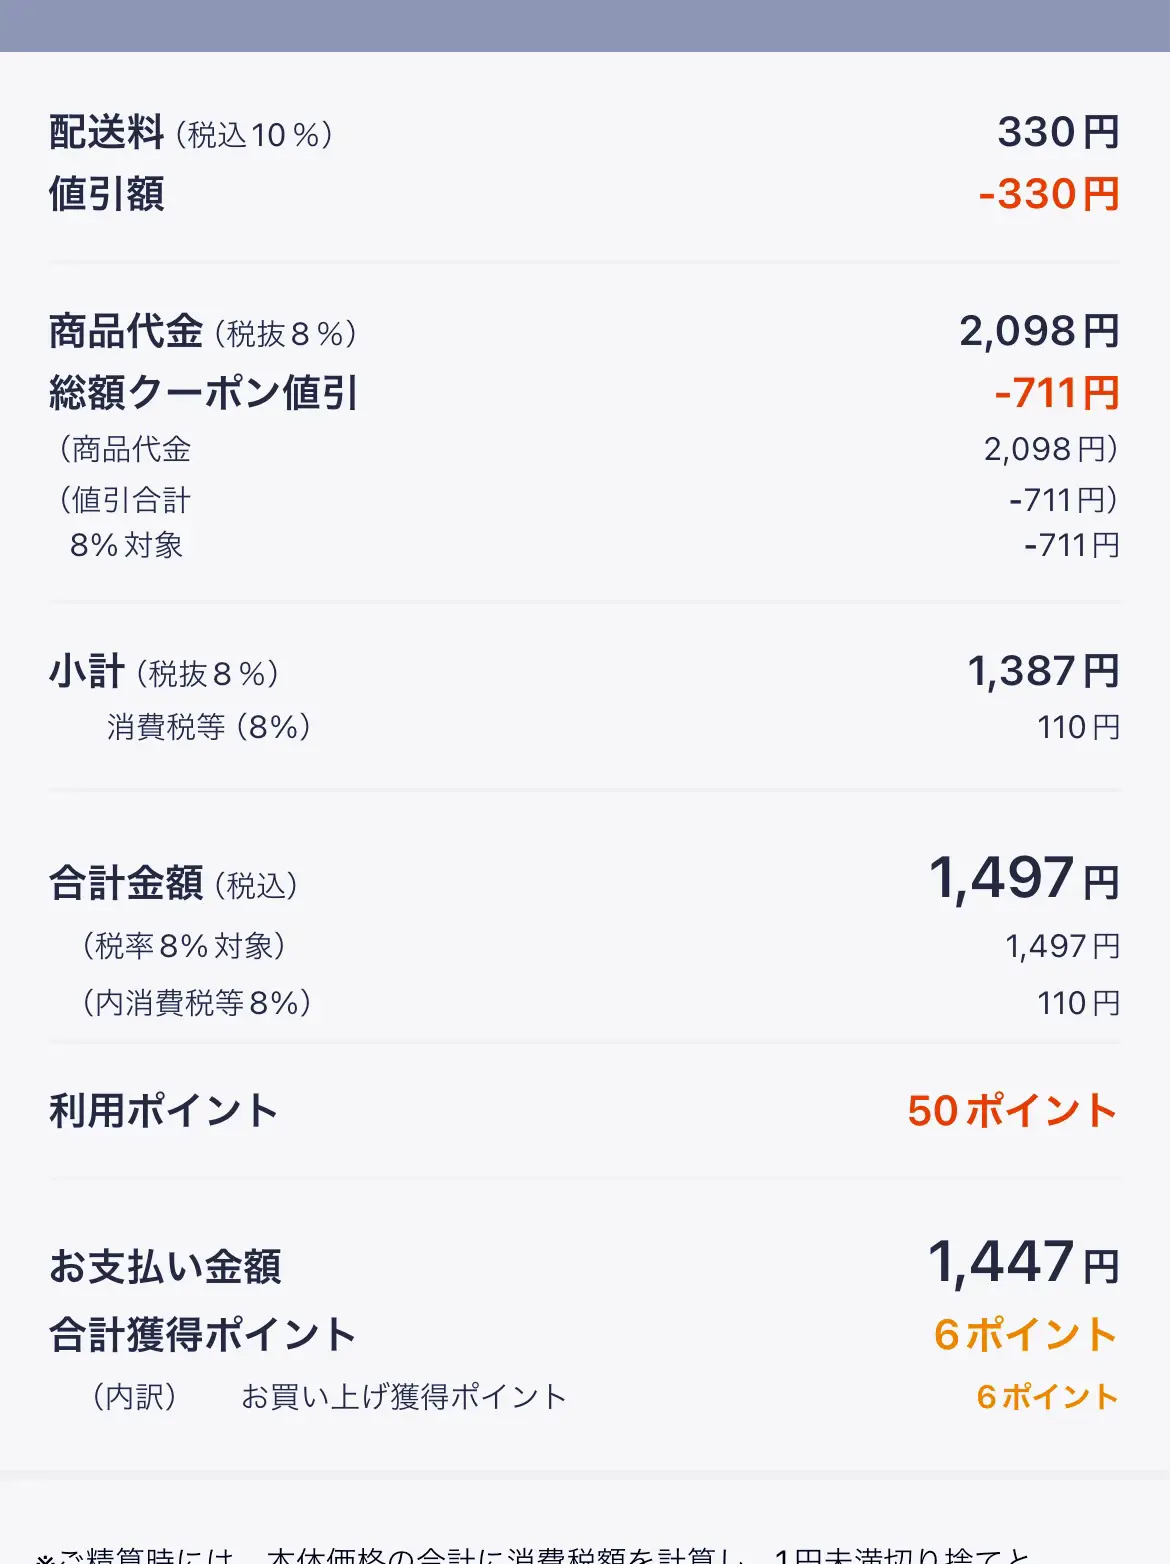The height and width of the screenshot is (1564, 1170).
Task: Click the 8%対象 row label
Action: pyautogui.click(x=126, y=545)
